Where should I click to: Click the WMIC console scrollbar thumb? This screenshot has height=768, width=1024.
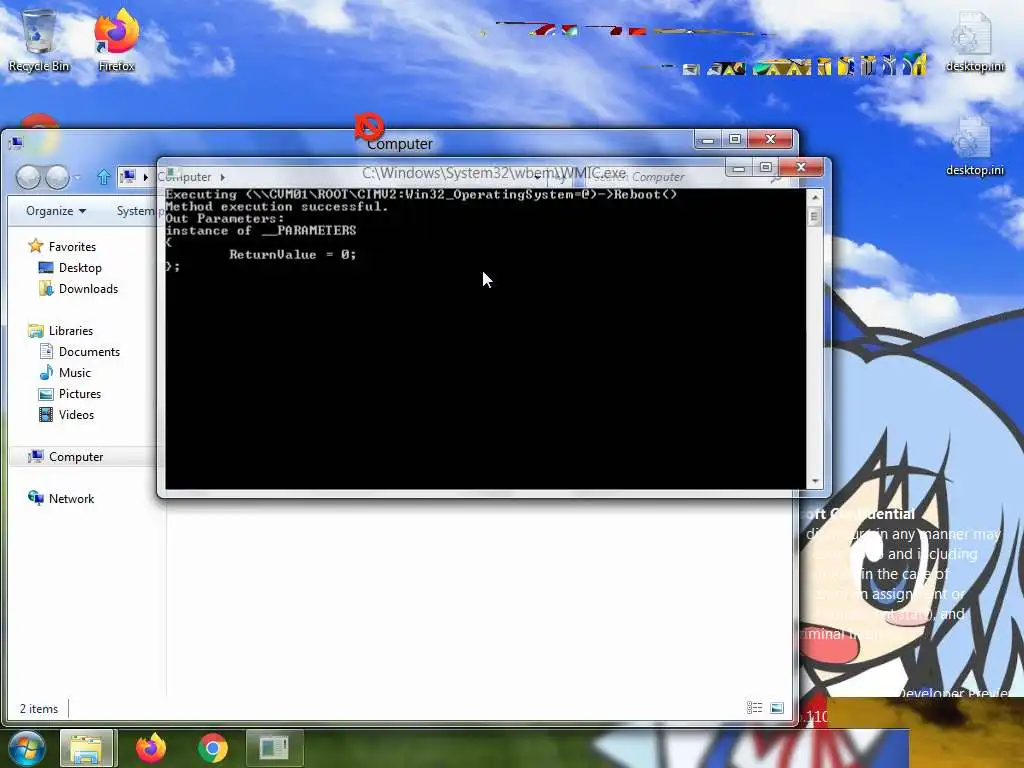point(814,217)
